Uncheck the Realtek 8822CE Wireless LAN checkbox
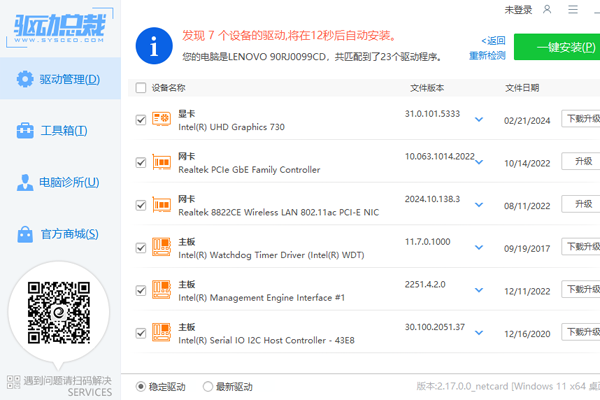The width and height of the screenshot is (600, 400). tap(140, 205)
